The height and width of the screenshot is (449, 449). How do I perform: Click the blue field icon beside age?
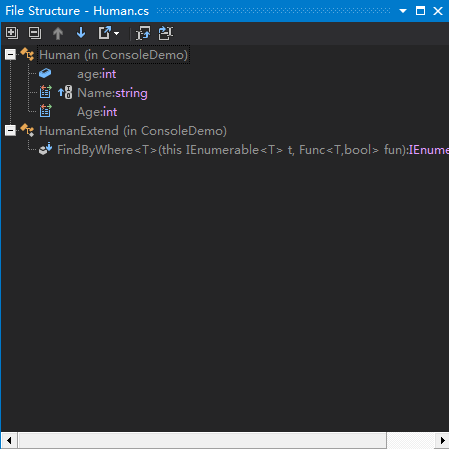[x=45, y=73]
